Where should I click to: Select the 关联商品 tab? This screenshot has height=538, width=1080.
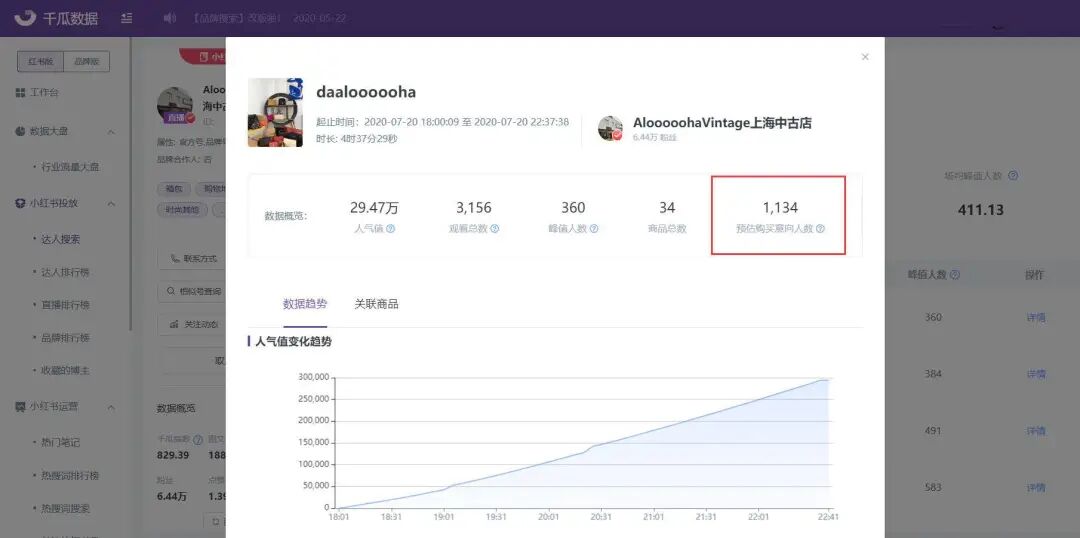[x=377, y=304]
